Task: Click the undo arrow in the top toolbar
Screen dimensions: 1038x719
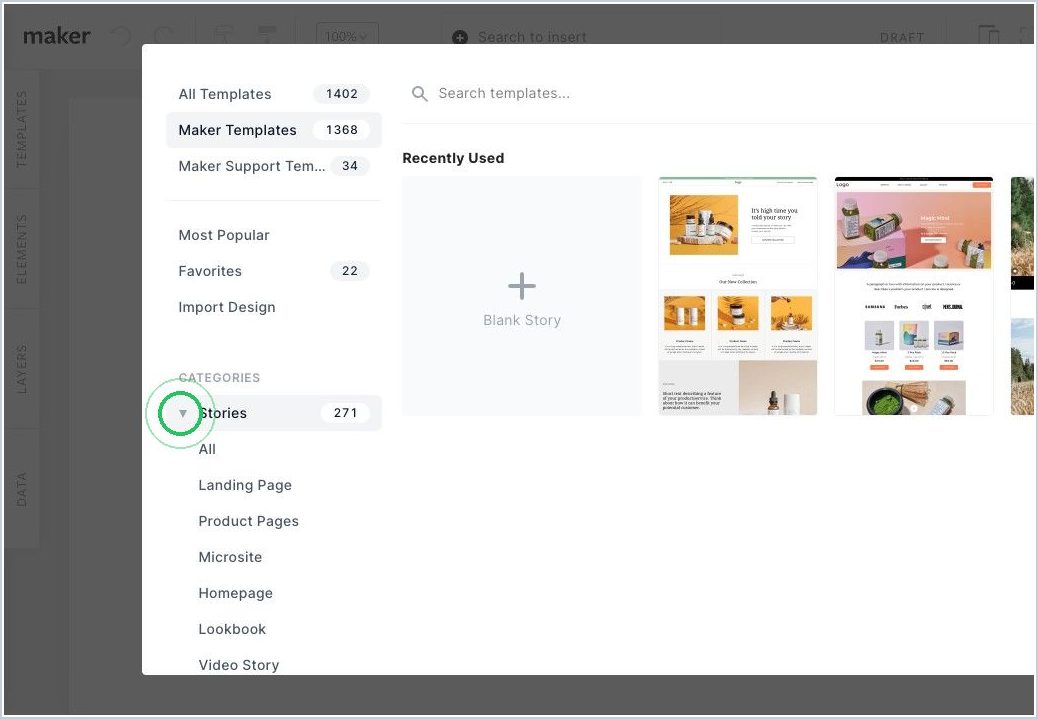Action: 120,36
